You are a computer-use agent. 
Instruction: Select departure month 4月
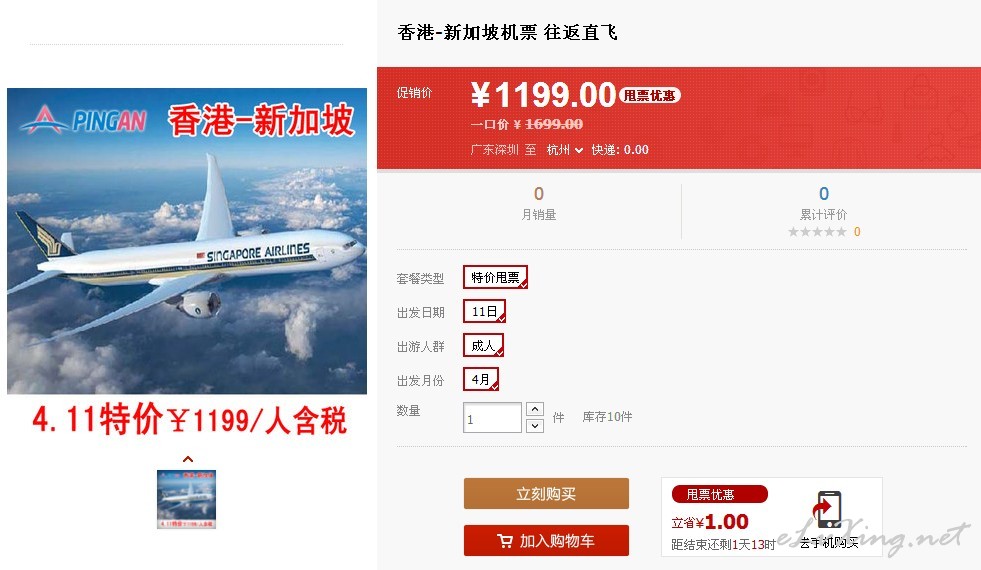480,379
